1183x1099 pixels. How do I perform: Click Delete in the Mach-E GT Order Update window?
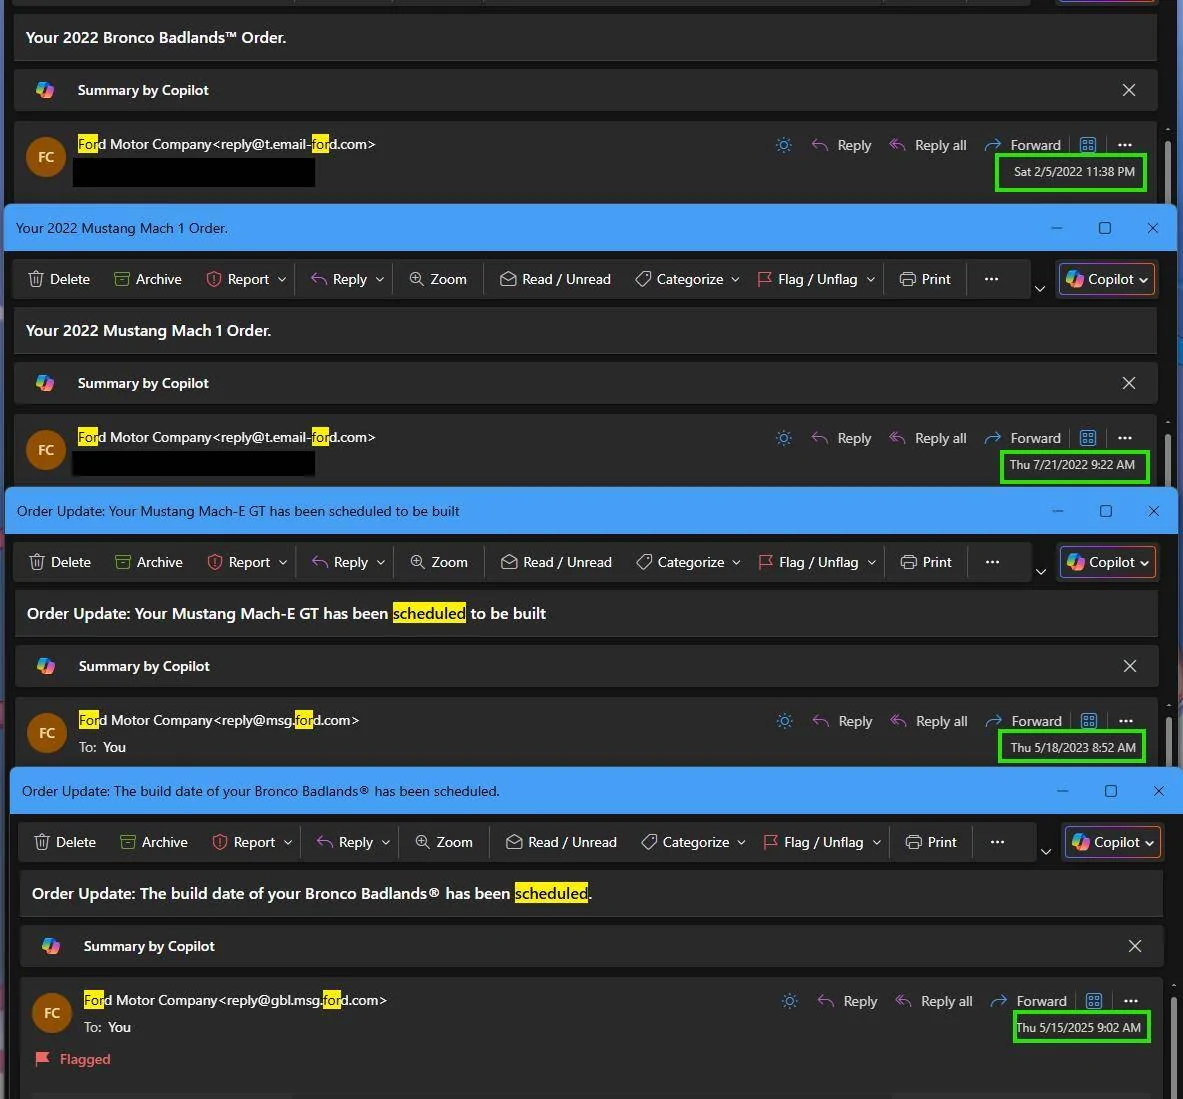tap(60, 562)
